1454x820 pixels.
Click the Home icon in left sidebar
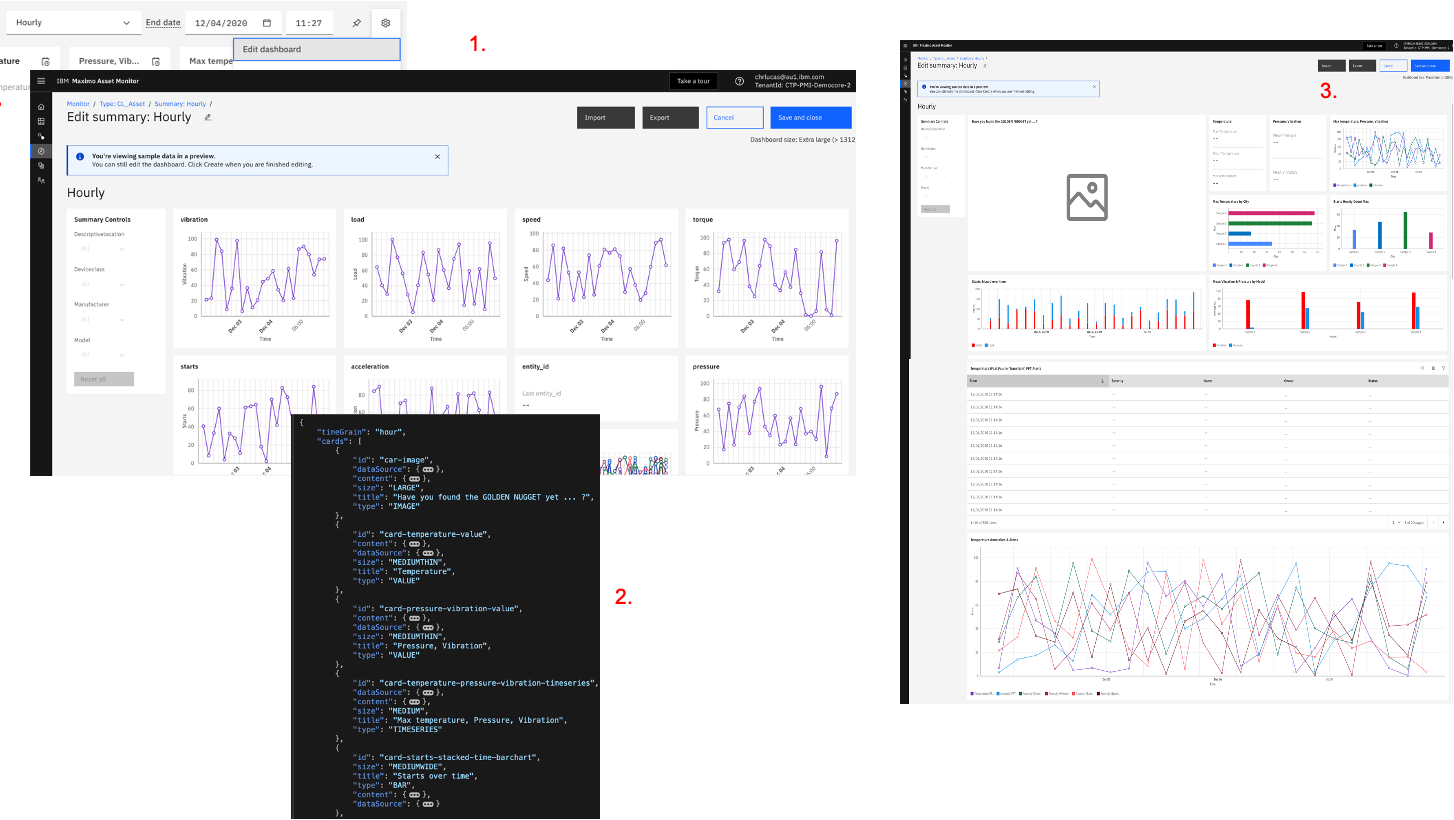point(41,106)
